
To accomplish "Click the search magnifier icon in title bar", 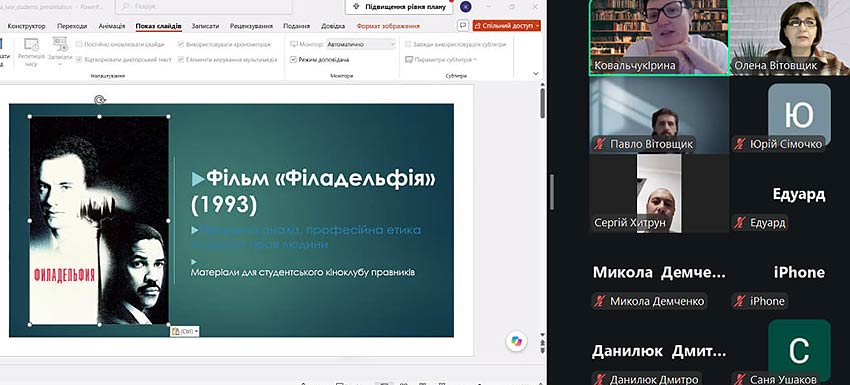I will [x=126, y=7].
